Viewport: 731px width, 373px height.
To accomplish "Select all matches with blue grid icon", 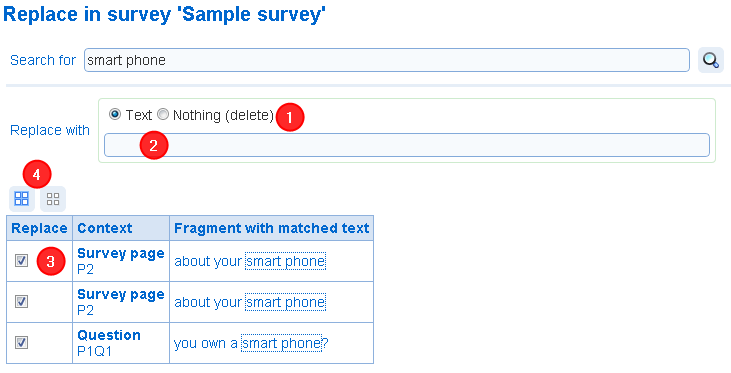I will (x=22, y=199).
